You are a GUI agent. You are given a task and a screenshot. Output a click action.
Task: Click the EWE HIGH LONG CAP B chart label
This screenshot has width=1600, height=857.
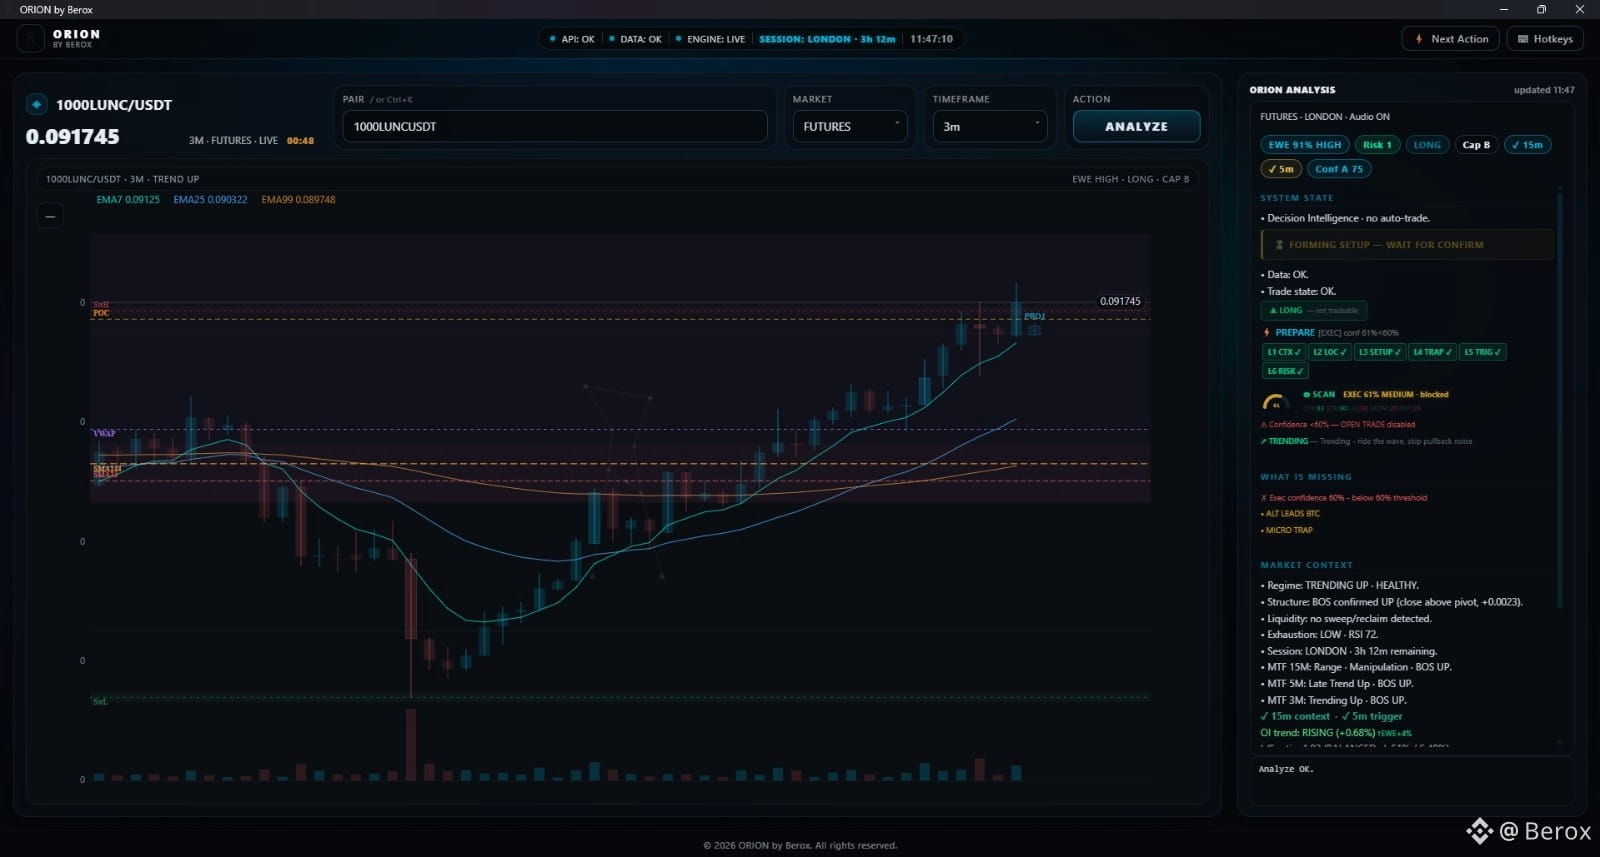click(1130, 179)
